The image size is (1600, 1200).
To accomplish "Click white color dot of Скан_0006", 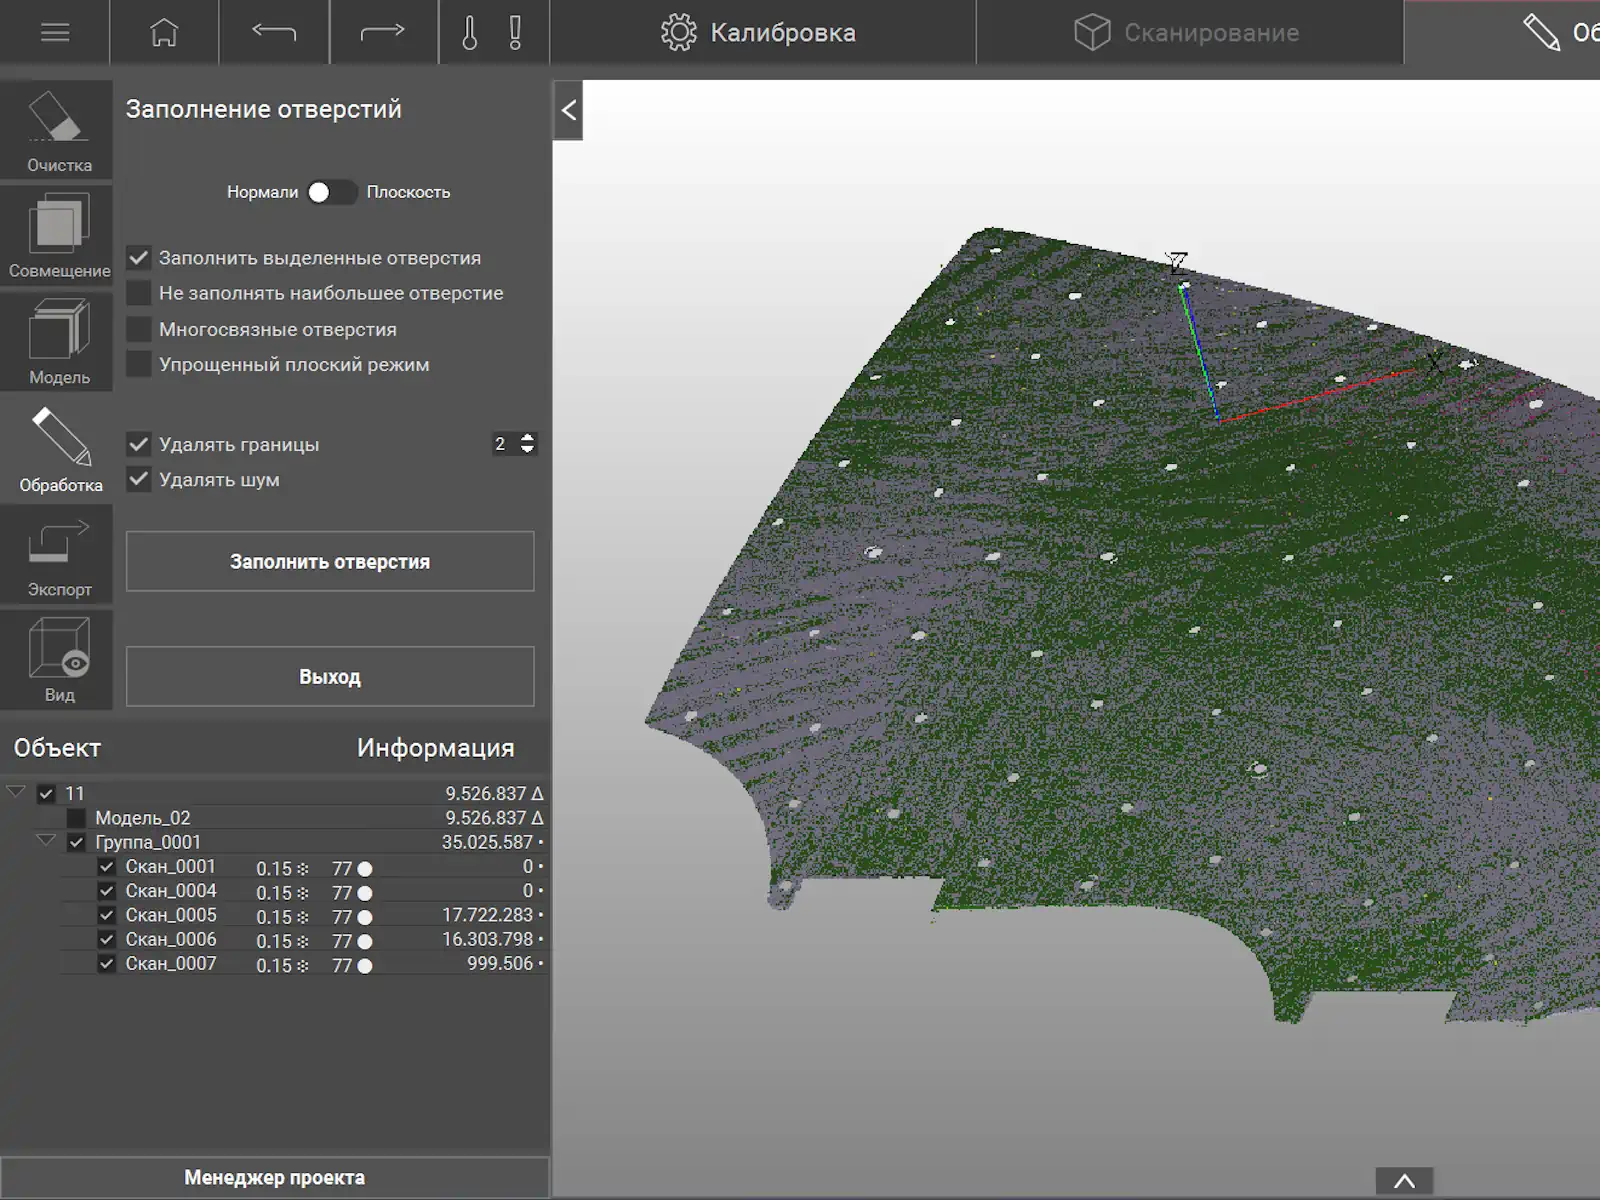I will (x=365, y=942).
